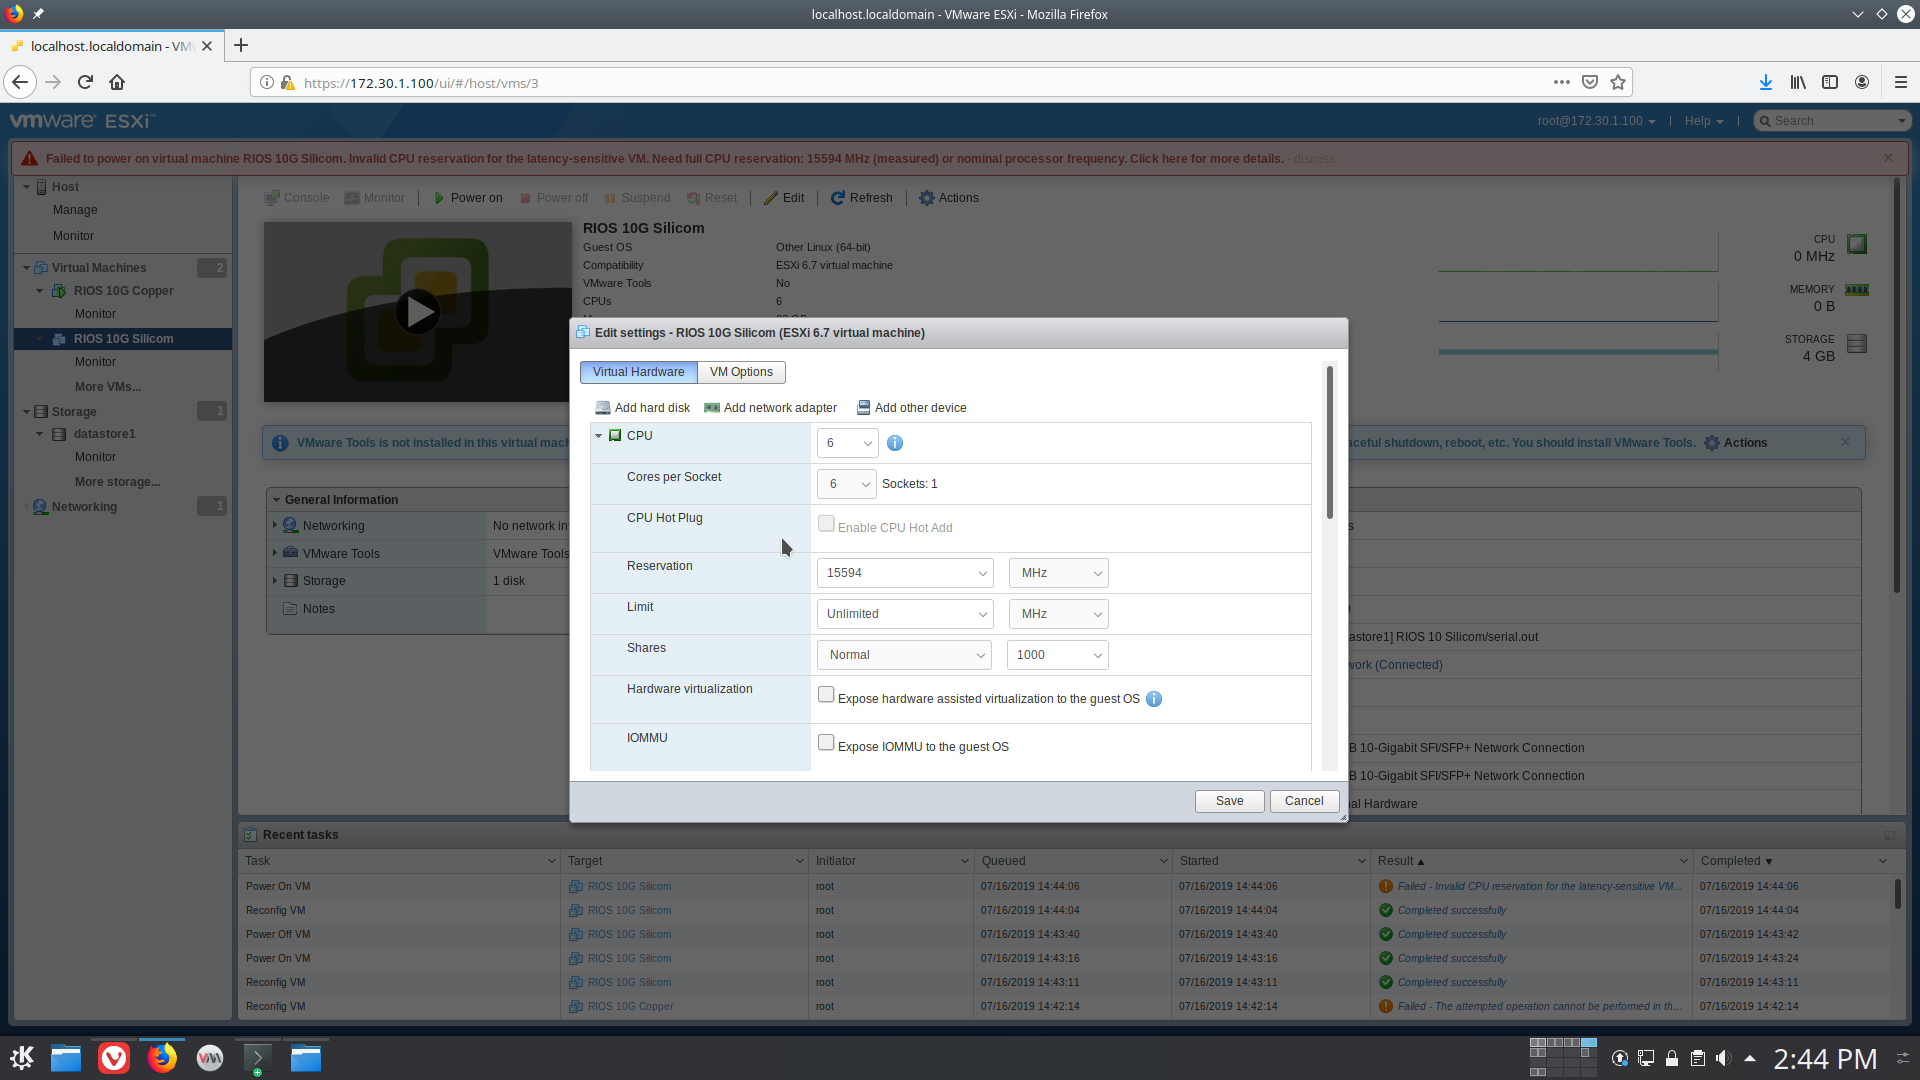1920x1080 pixels.
Task: Click Edit settings dialog scrollbar
Action: pyautogui.click(x=1330, y=443)
